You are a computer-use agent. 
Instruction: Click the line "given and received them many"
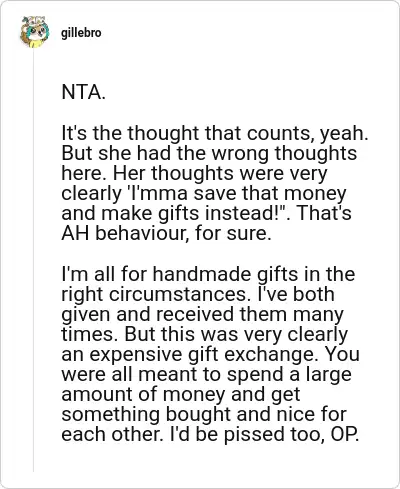(x=202, y=314)
